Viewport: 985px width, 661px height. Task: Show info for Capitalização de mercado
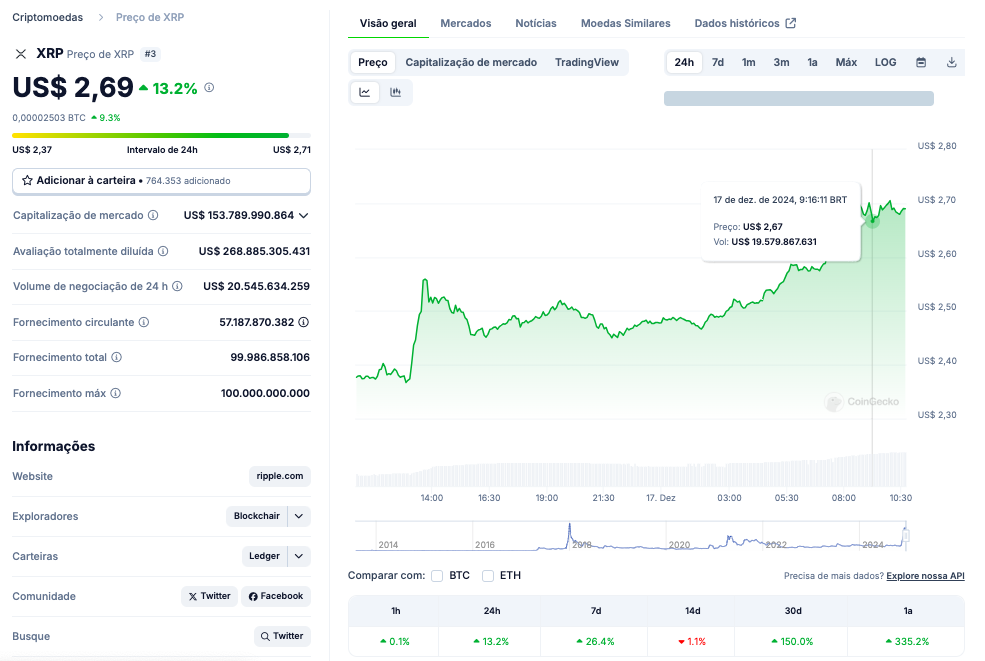point(153,216)
